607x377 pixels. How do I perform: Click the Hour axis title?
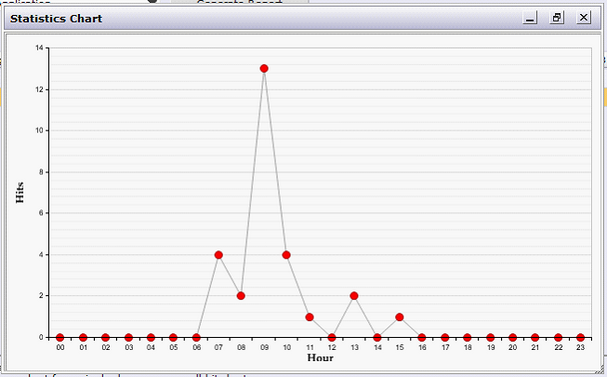point(320,358)
